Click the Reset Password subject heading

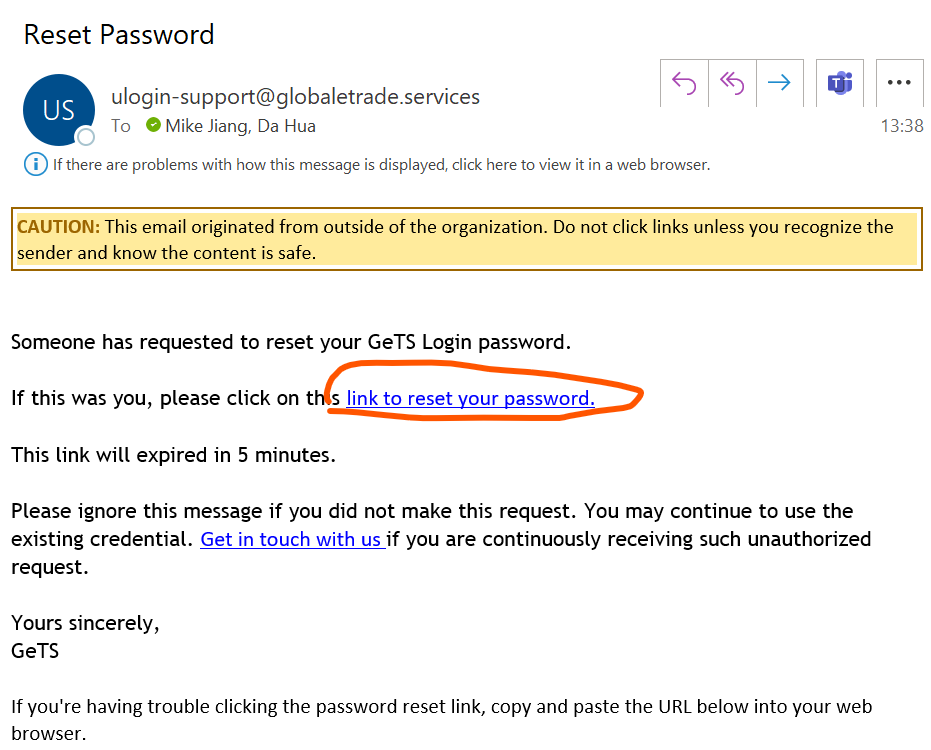[119, 34]
